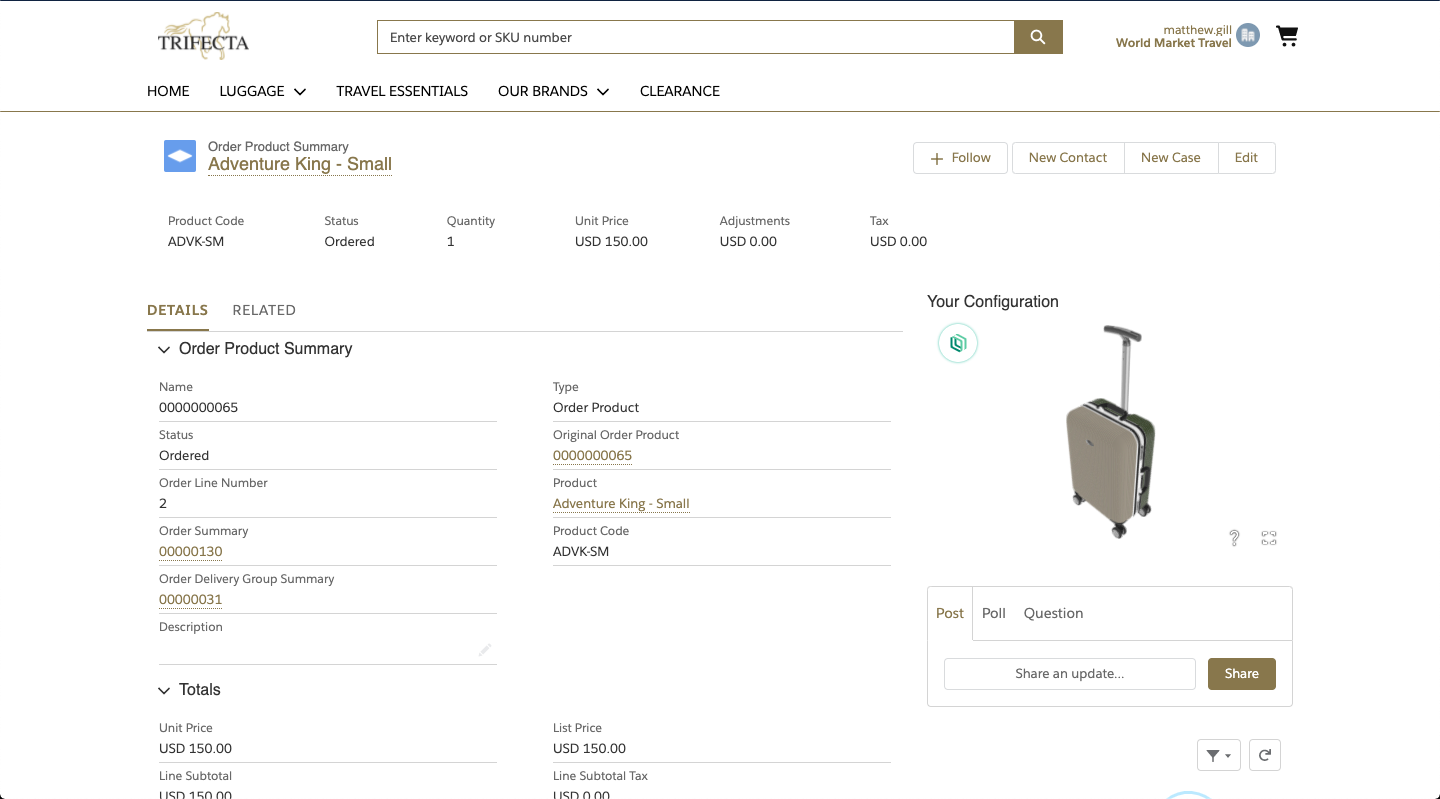Click the suitcase 3D preview image
The image size is (1440, 799).
[1110, 432]
